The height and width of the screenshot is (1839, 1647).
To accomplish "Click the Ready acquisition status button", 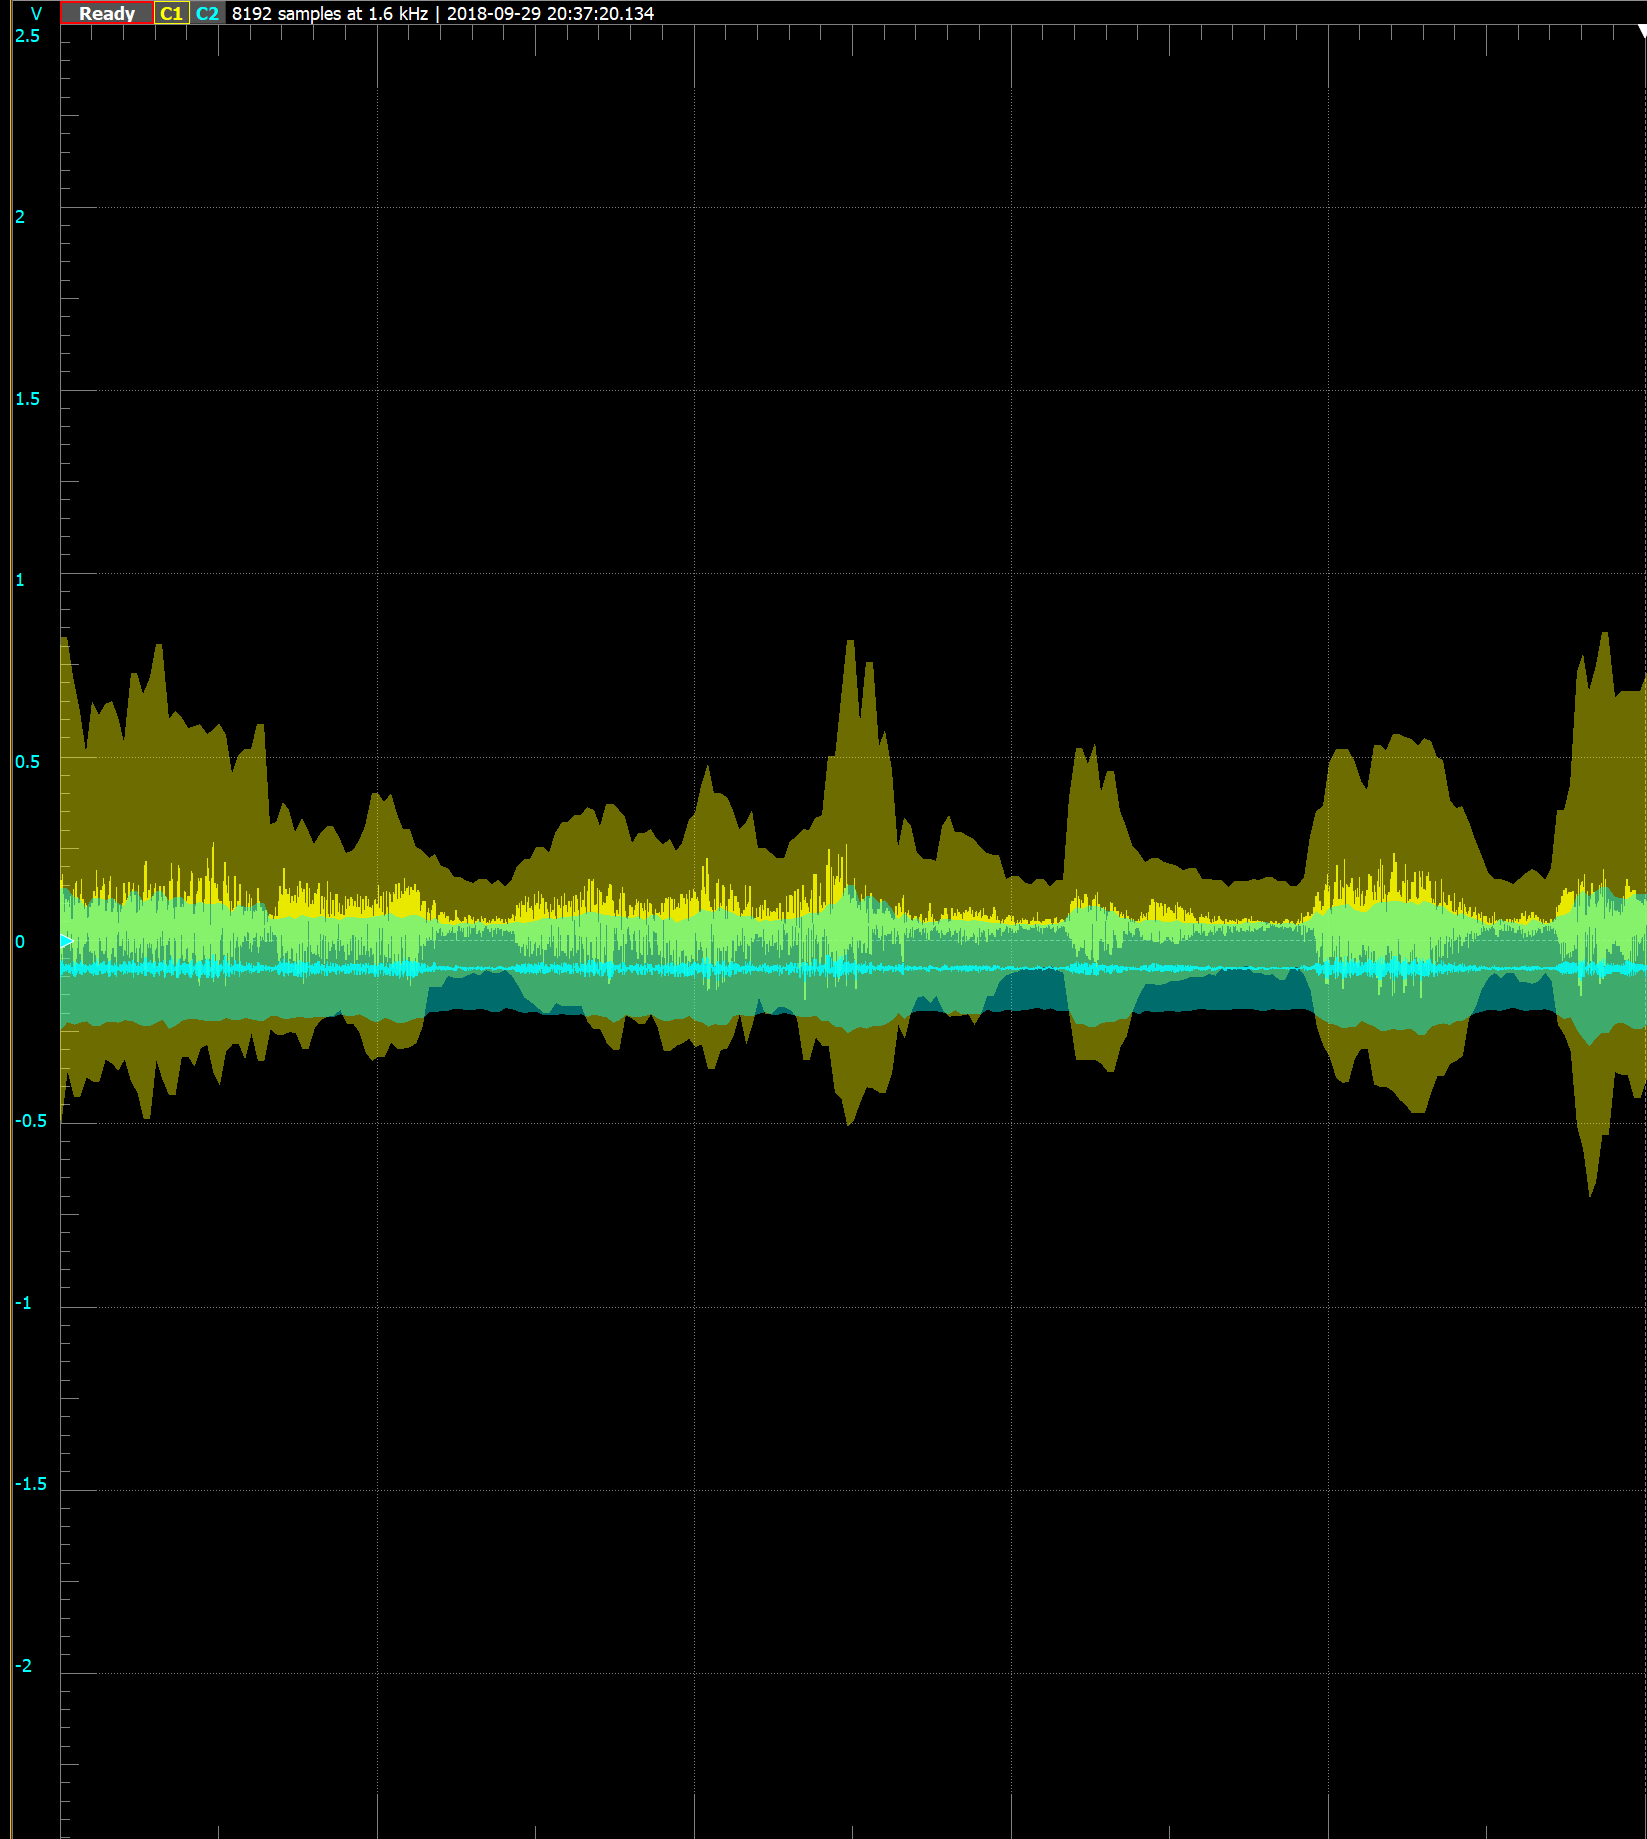I will pyautogui.click(x=106, y=13).
